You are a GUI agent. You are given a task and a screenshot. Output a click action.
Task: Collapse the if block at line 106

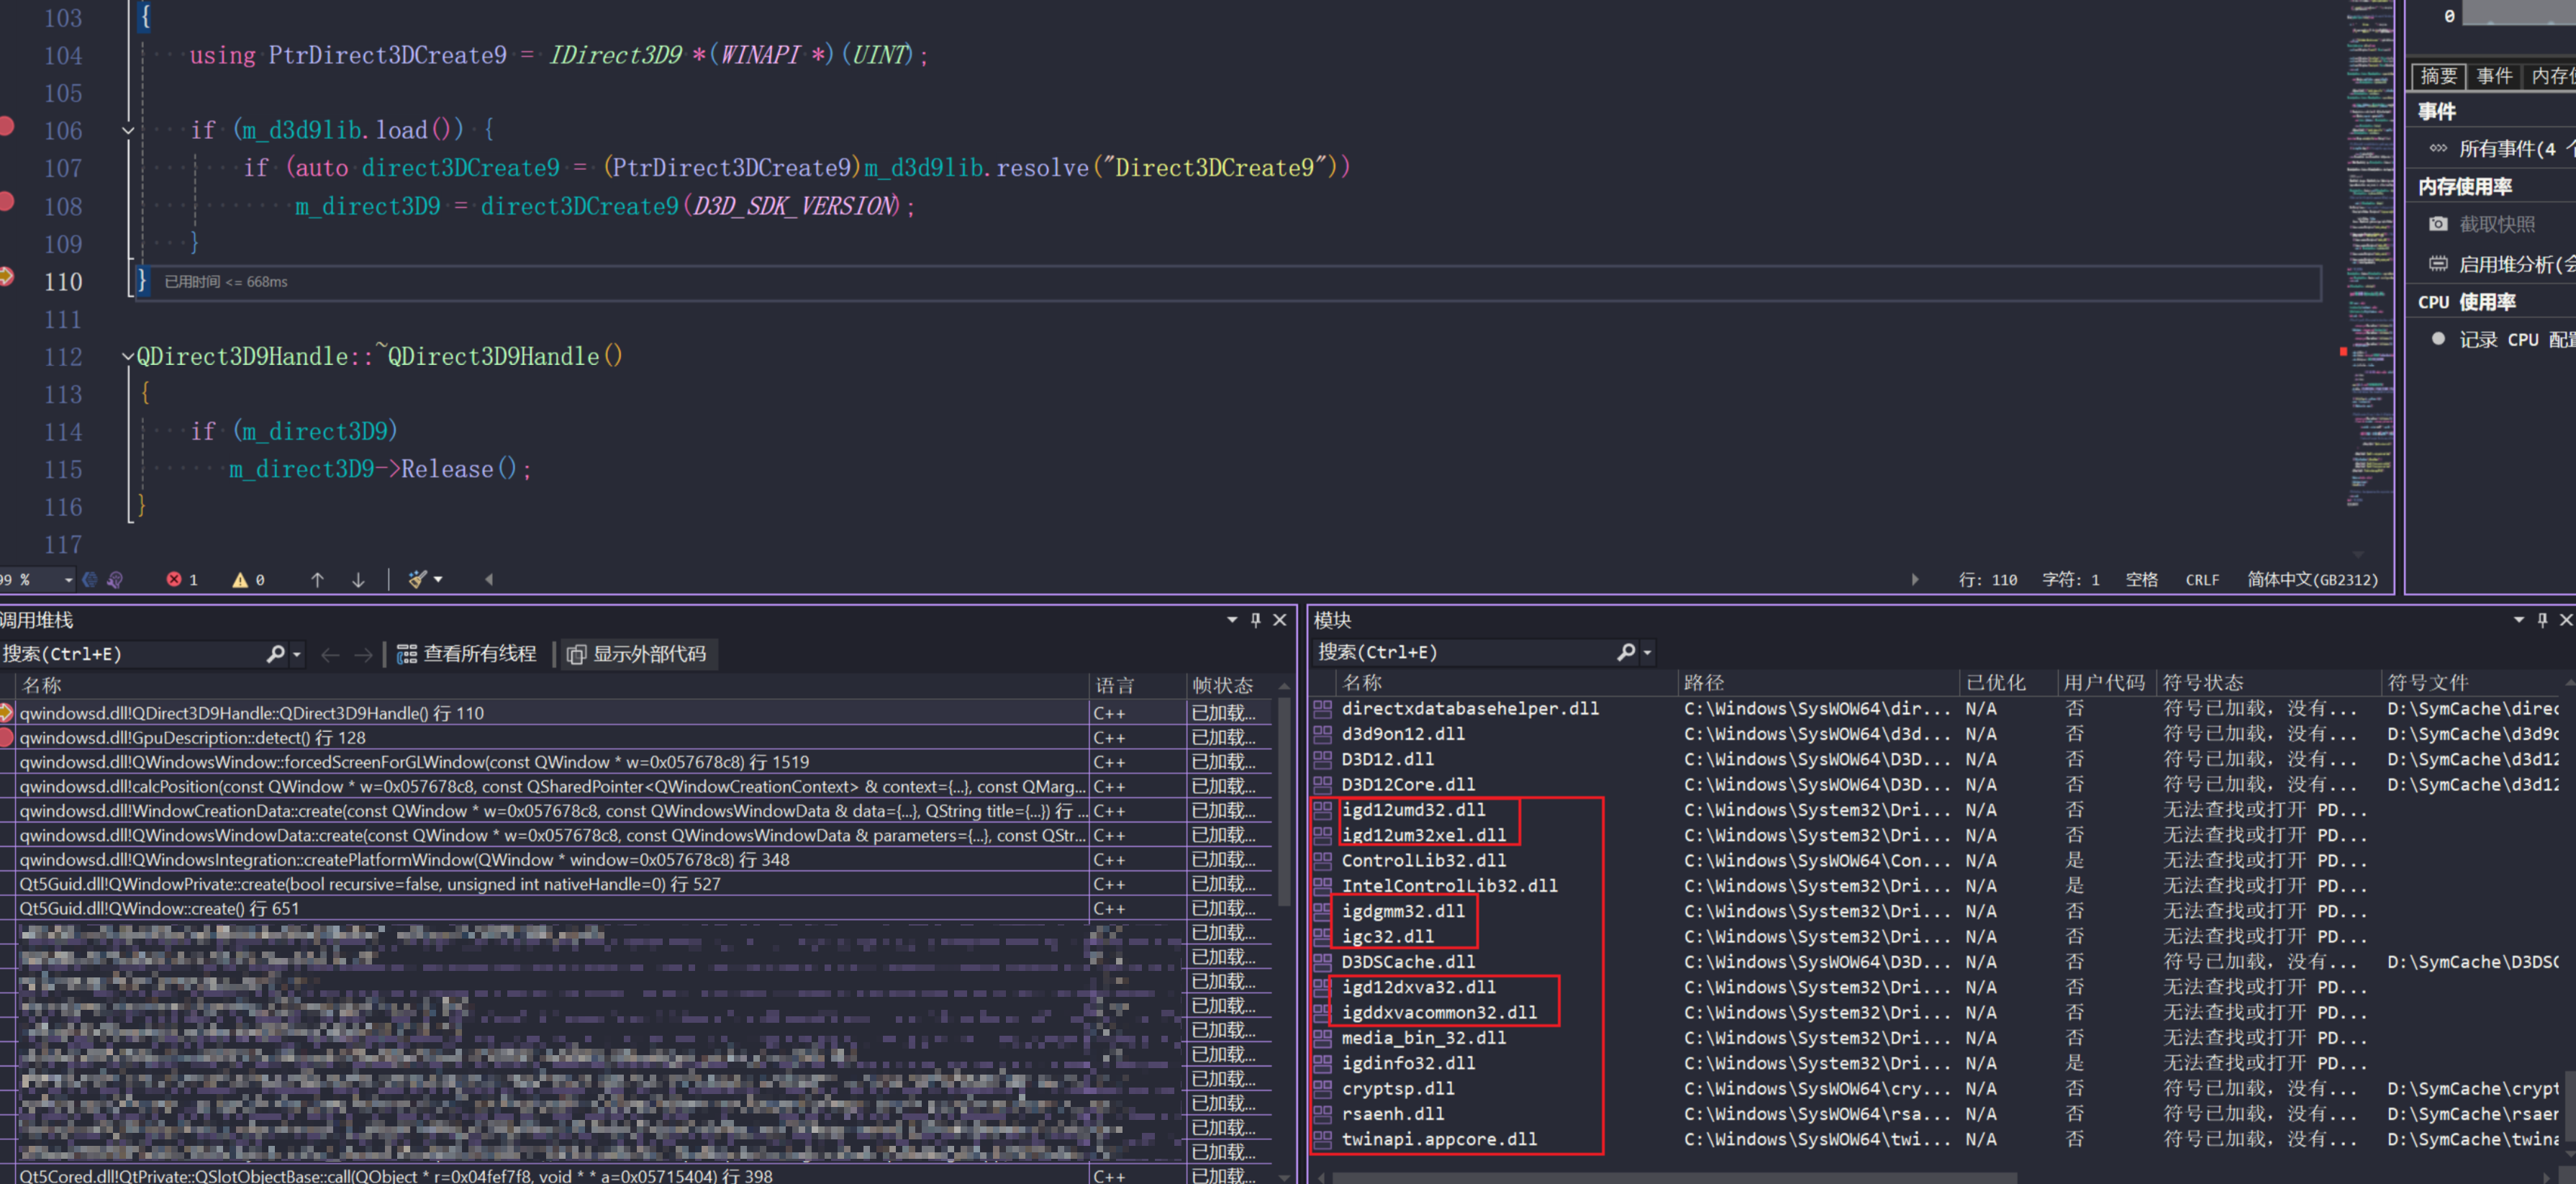pos(128,130)
